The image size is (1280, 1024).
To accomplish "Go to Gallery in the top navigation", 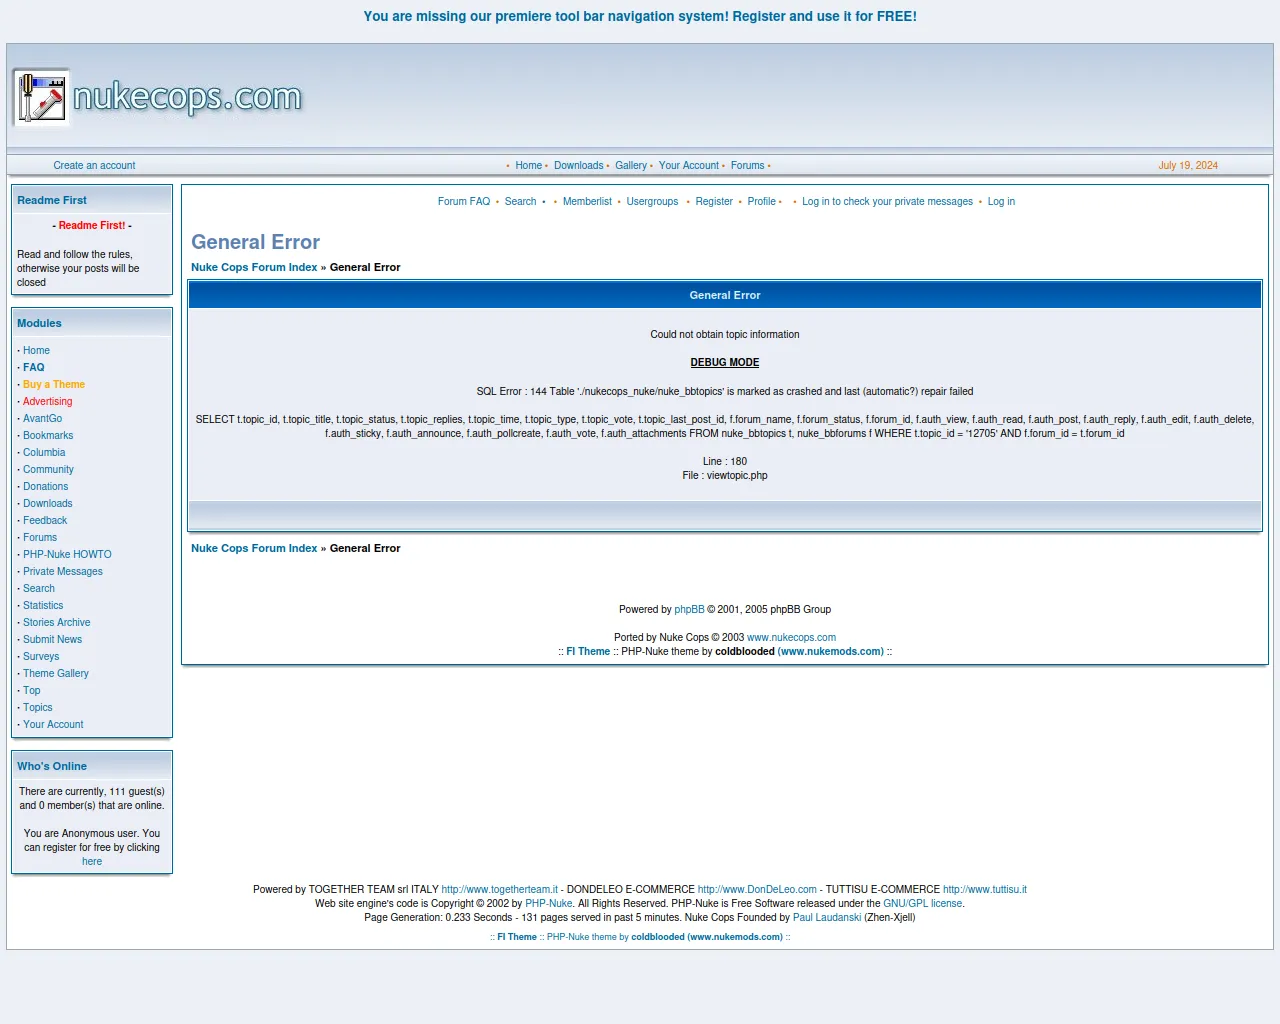I will point(630,166).
